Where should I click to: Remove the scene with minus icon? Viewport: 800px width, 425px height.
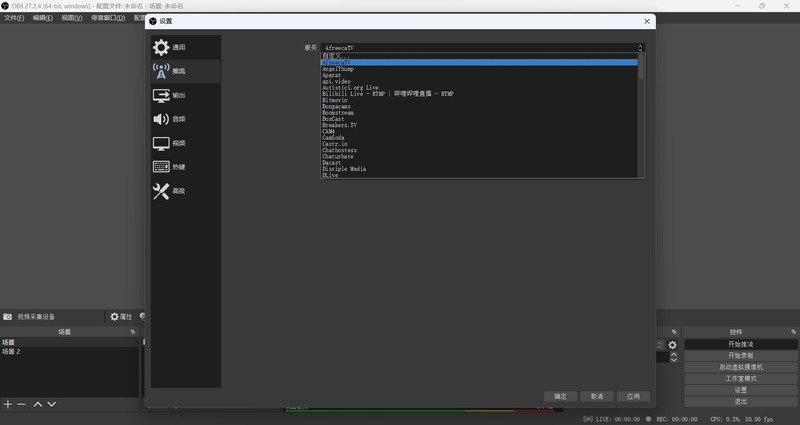point(21,404)
